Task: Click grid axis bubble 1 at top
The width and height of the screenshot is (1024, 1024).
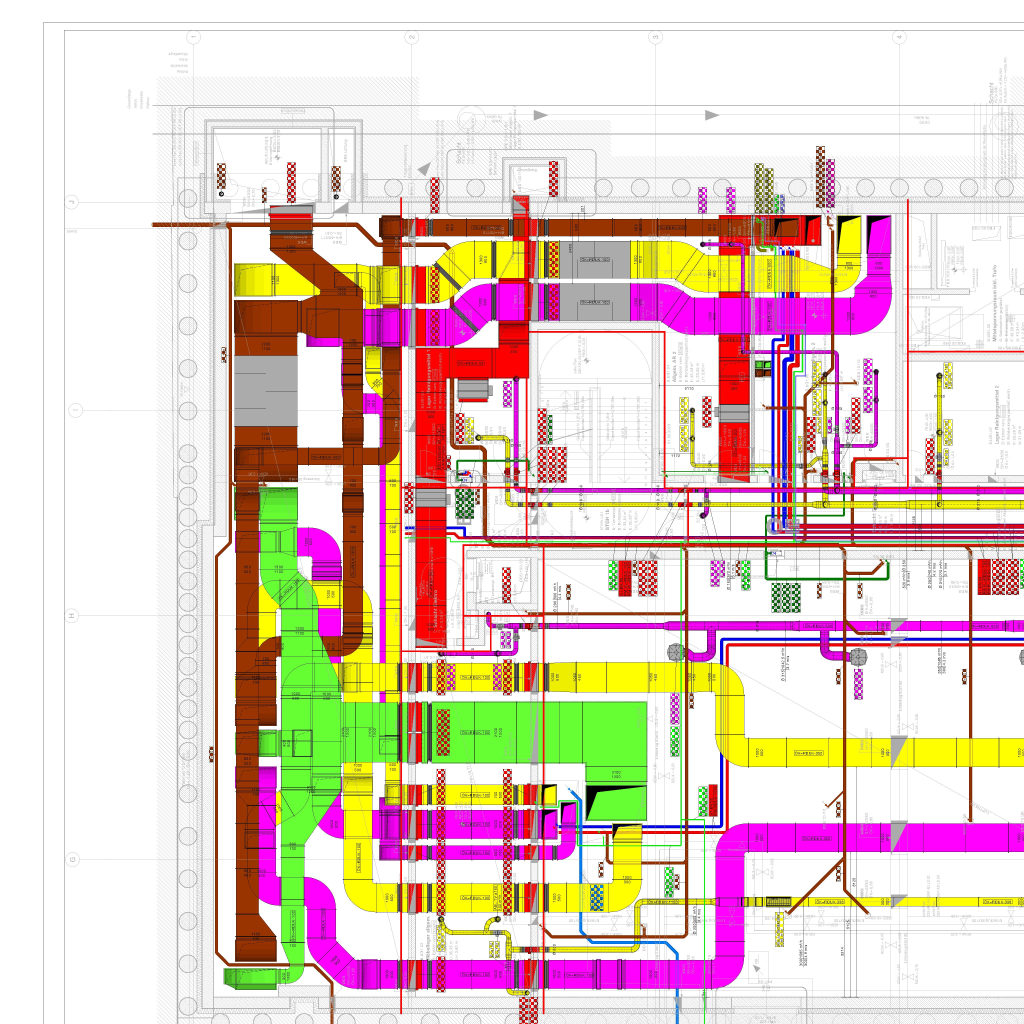Action: click(193, 37)
